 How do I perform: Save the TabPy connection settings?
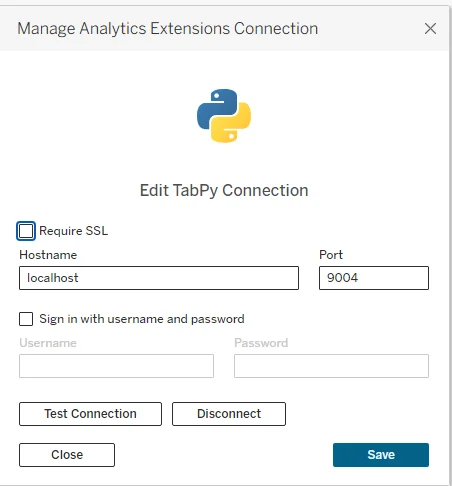click(x=381, y=455)
